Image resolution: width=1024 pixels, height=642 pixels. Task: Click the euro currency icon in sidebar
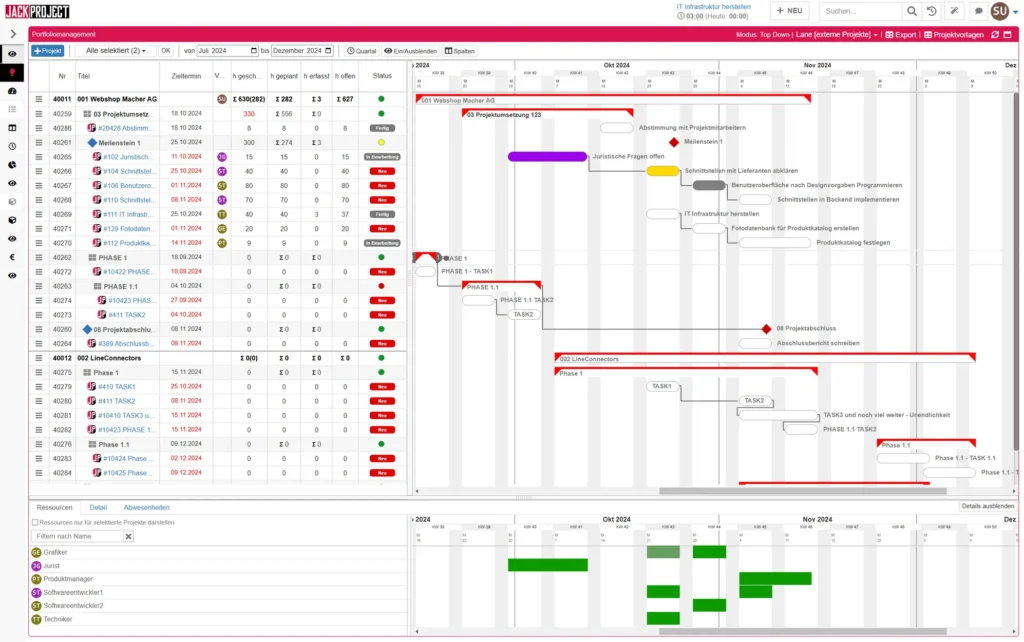[13, 257]
